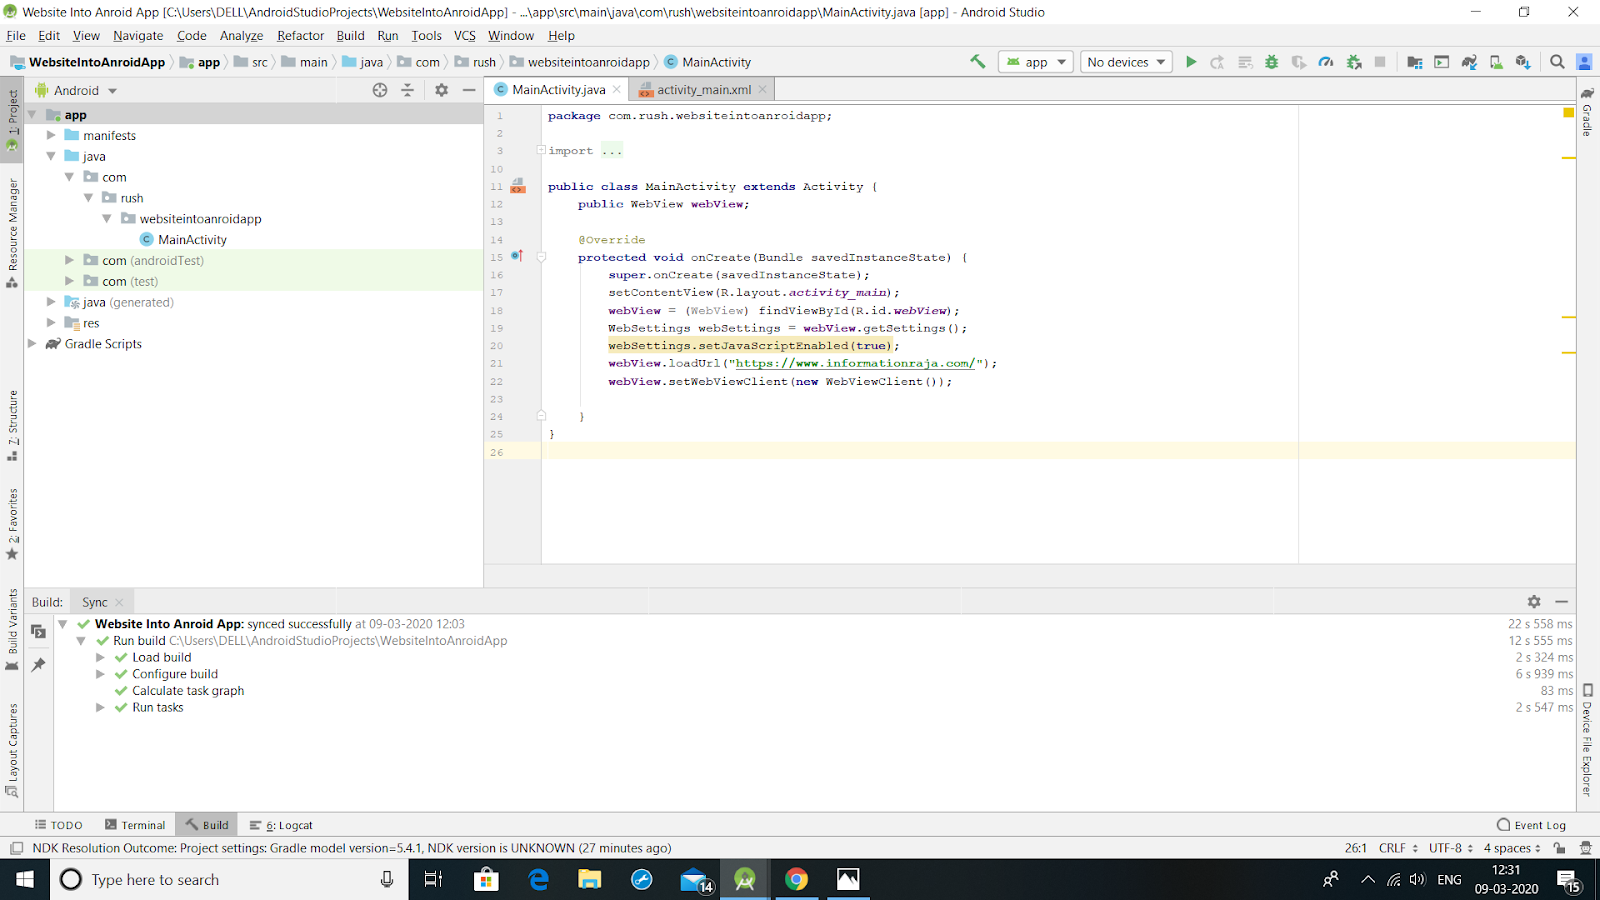Image resolution: width=1600 pixels, height=900 pixels.
Task: Open the app run configuration dropdown
Action: click(x=1035, y=61)
